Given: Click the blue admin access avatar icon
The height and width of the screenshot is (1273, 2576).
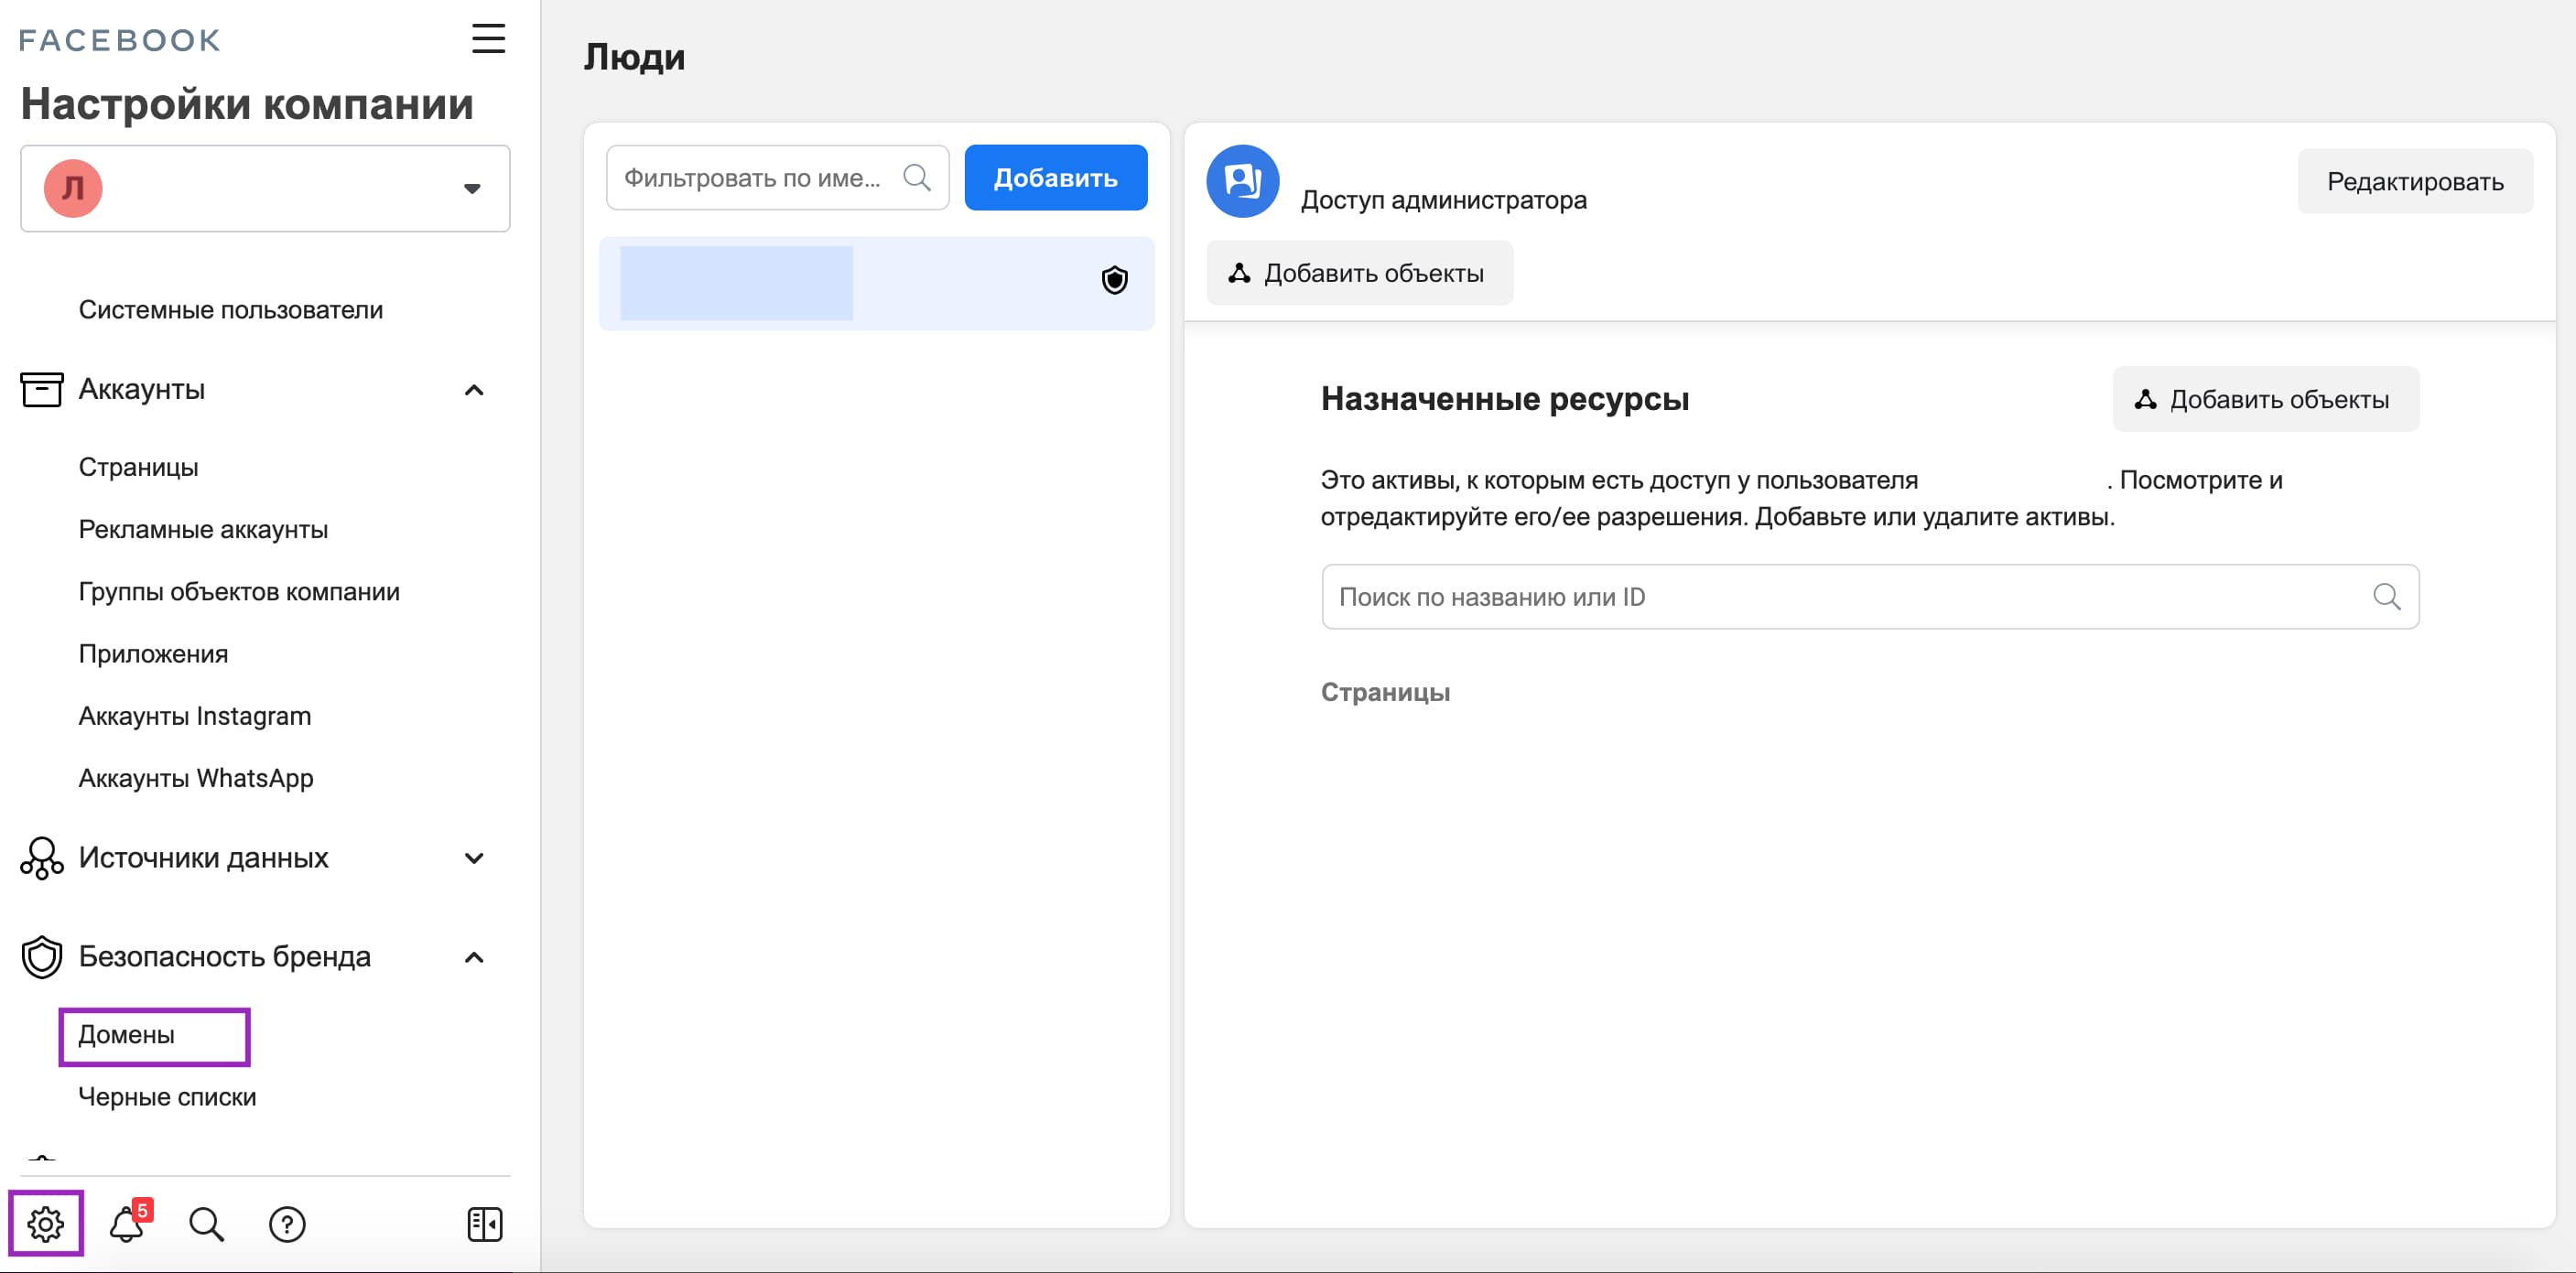Looking at the screenshot, I should point(1242,181).
